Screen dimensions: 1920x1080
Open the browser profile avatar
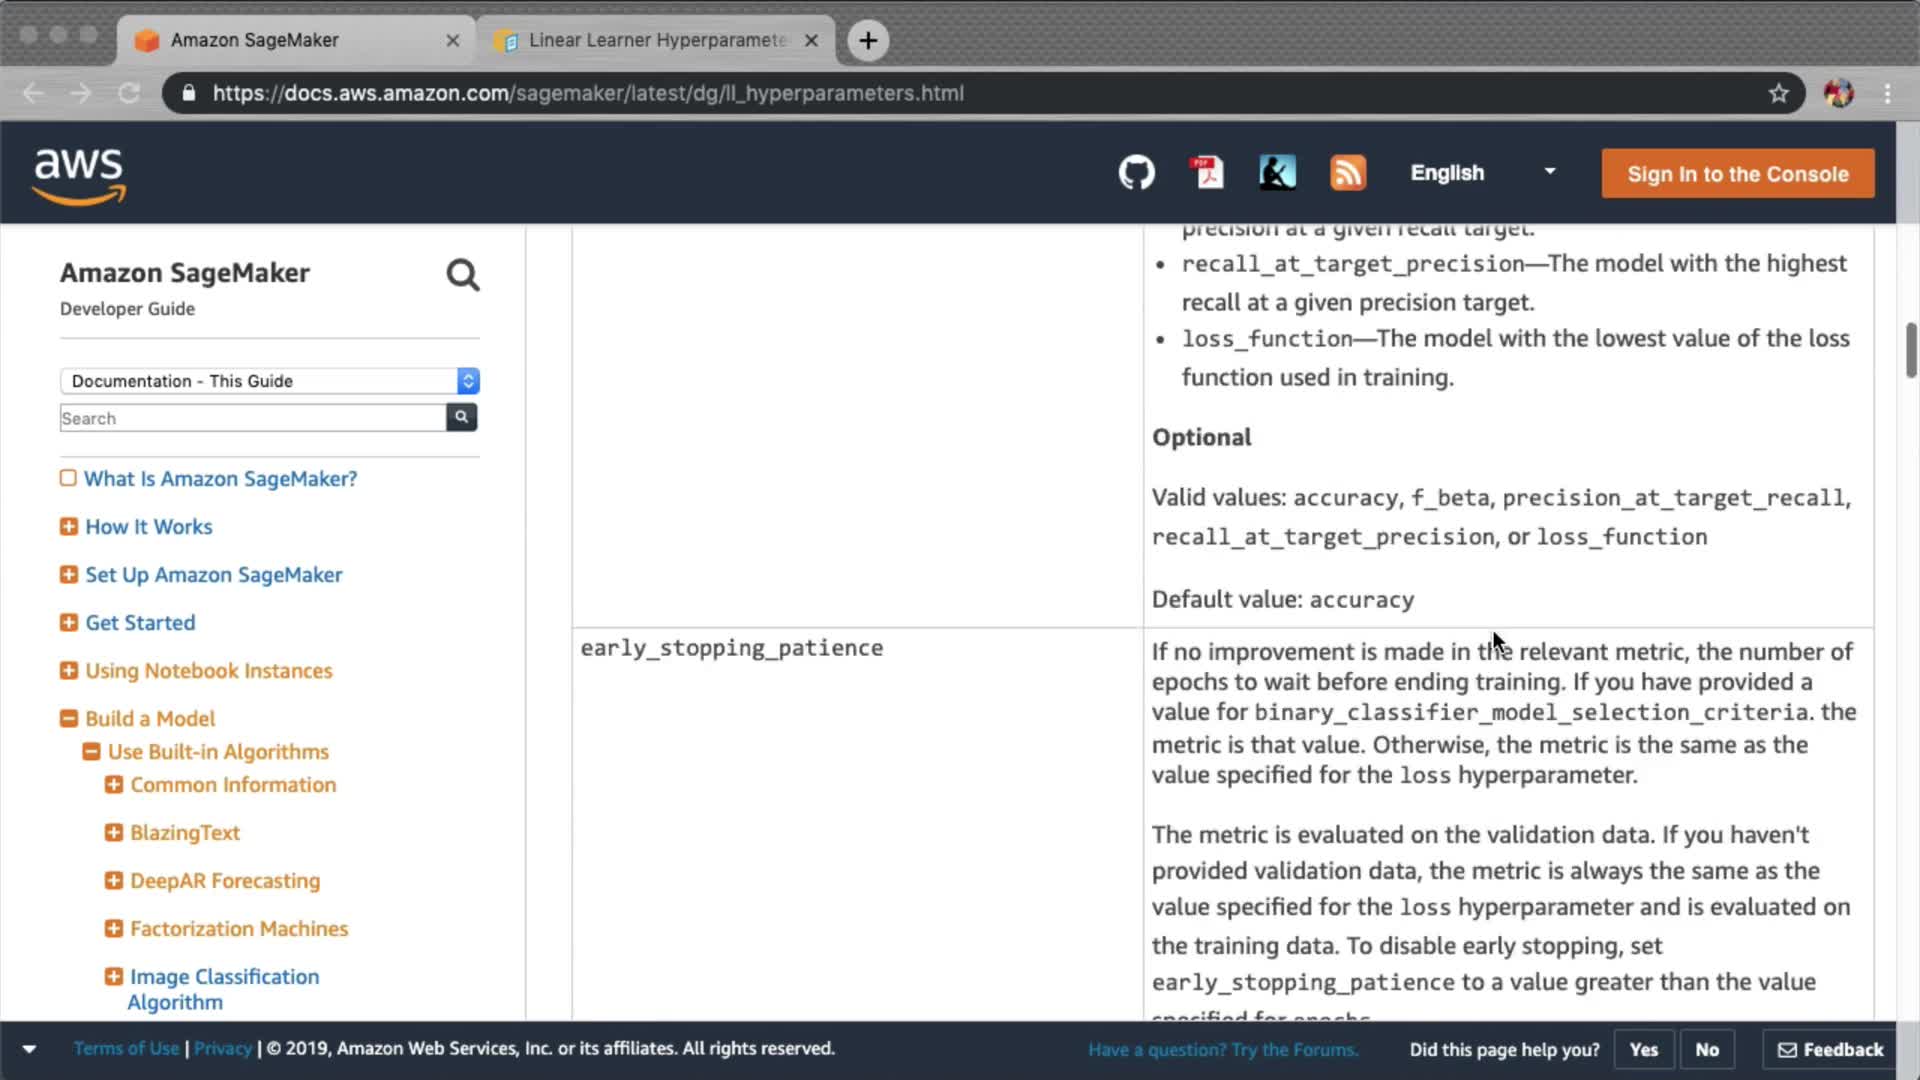click(x=1838, y=93)
